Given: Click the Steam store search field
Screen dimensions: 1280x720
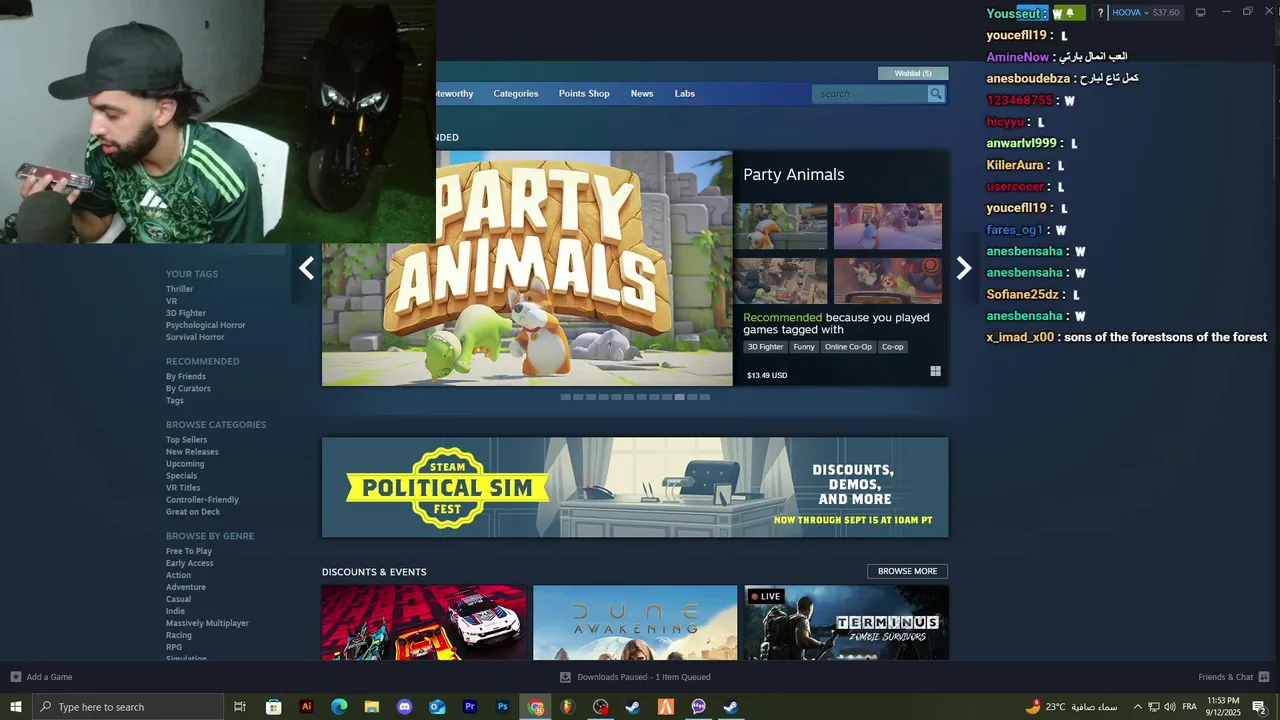Looking at the screenshot, I should point(870,93).
